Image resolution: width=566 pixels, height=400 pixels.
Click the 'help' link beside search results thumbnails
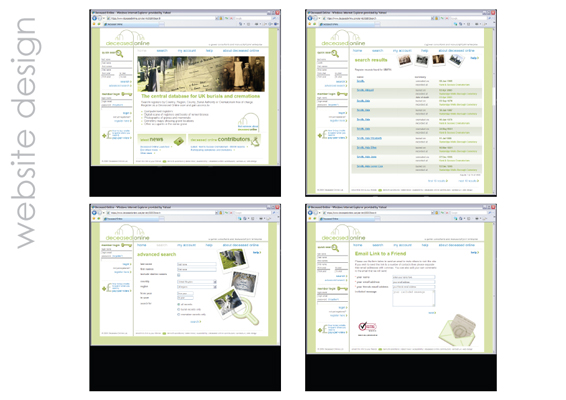[x=474, y=58]
